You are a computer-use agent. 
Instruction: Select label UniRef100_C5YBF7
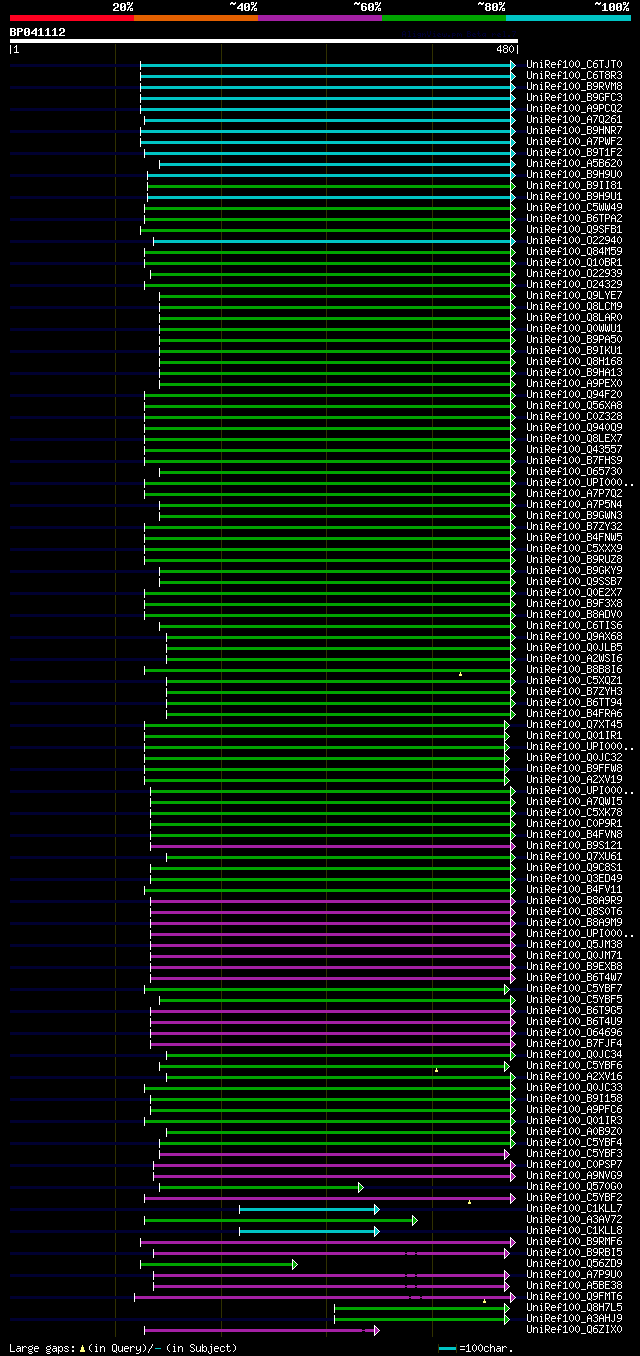pyautogui.click(x=574, y=988)
